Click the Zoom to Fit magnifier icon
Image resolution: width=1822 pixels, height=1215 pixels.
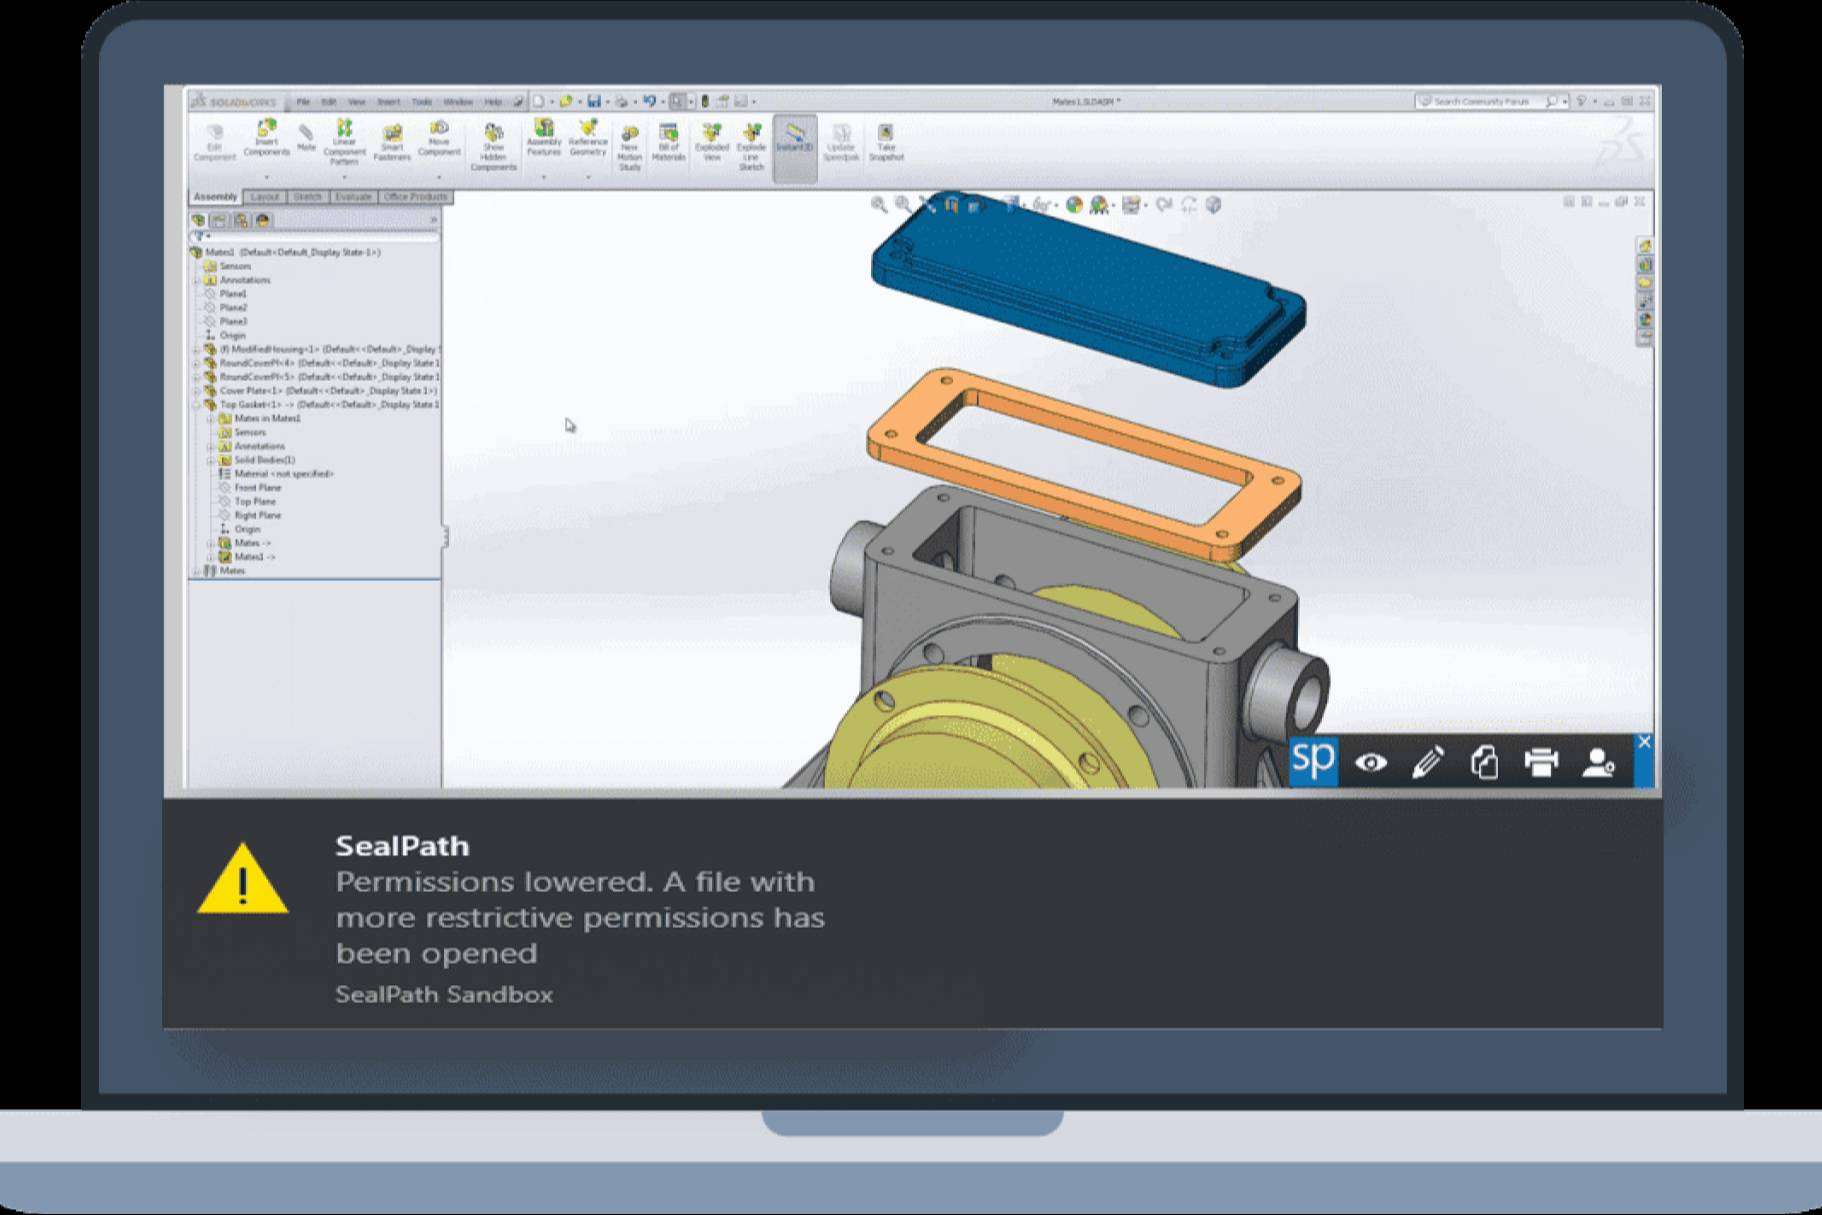coord(879,205)
